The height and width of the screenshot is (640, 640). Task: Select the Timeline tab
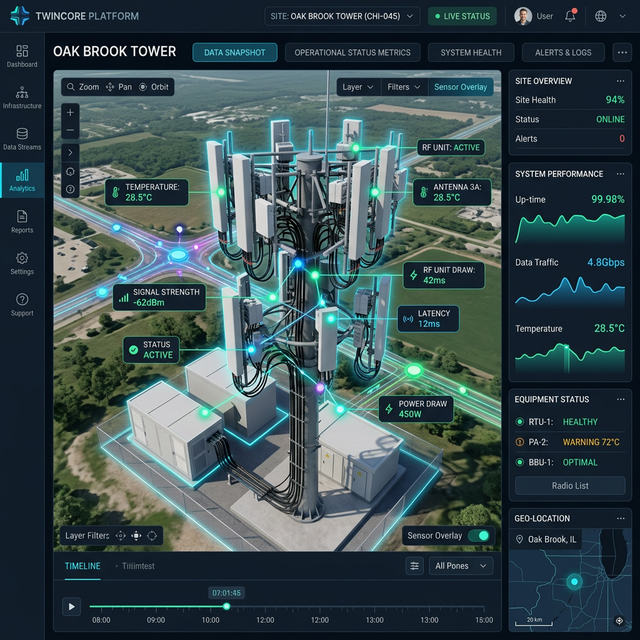click(x=82, y=566)
